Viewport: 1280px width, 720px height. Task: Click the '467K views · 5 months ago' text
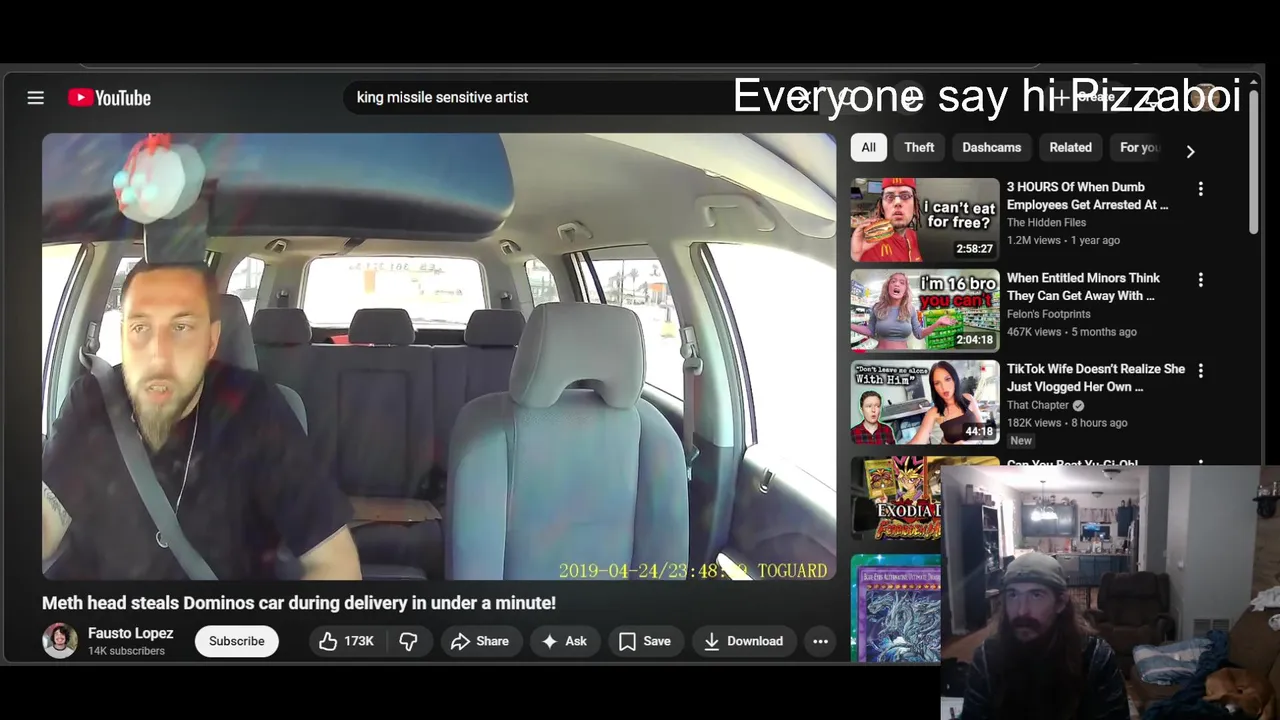[1072, 331]
